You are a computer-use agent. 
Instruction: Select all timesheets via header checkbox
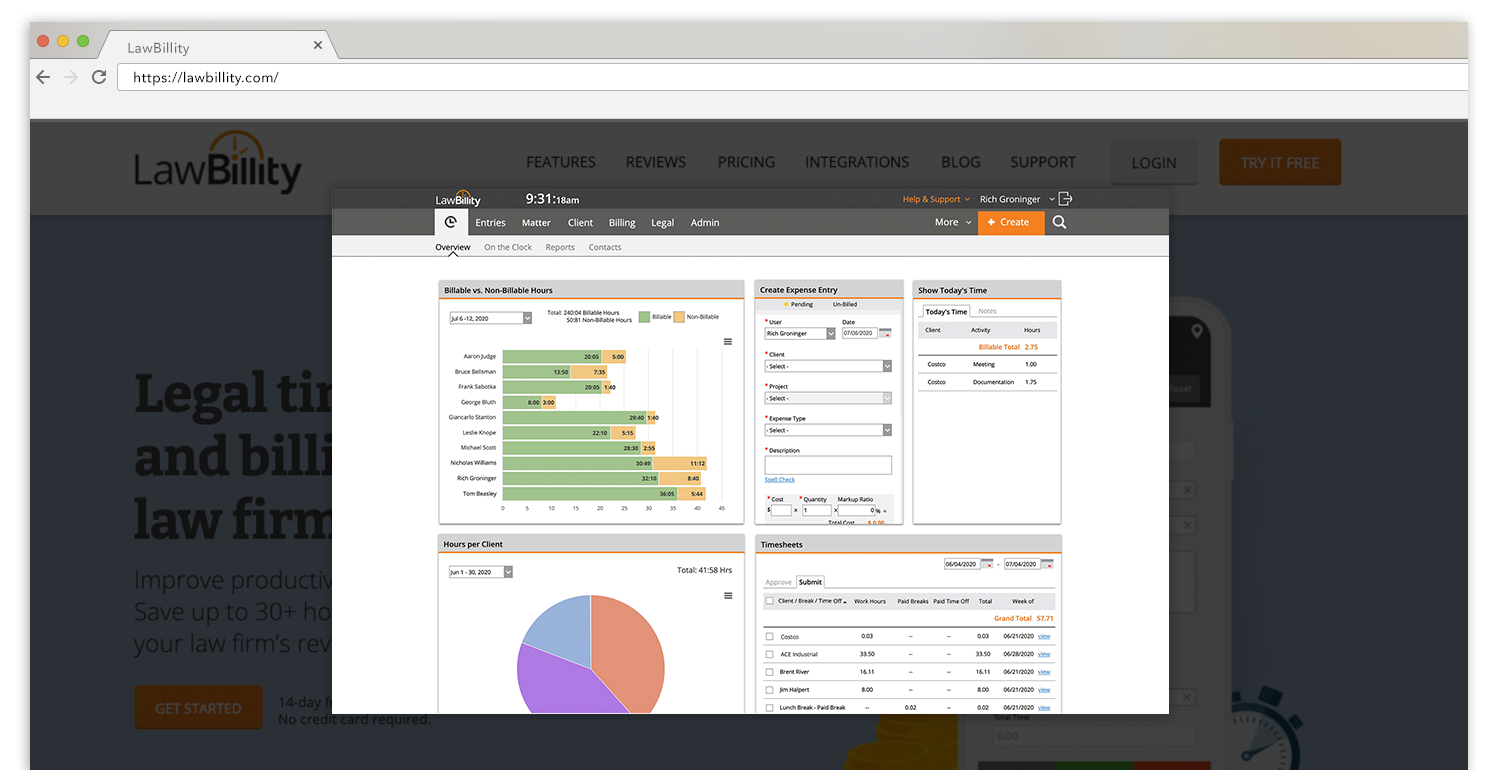tap(769, 601)
